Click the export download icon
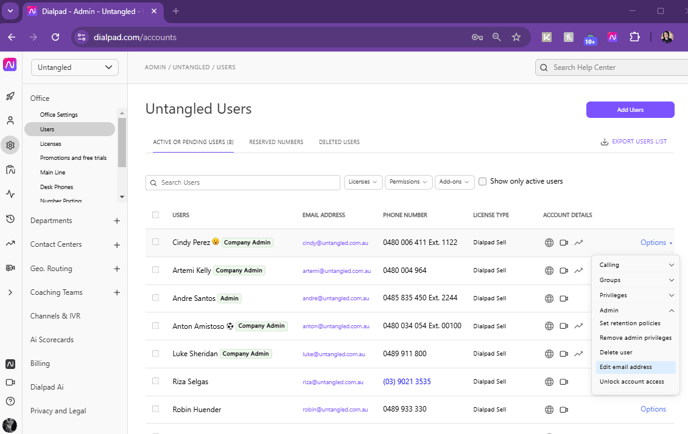The image size is (688, 434). (604, 142)
